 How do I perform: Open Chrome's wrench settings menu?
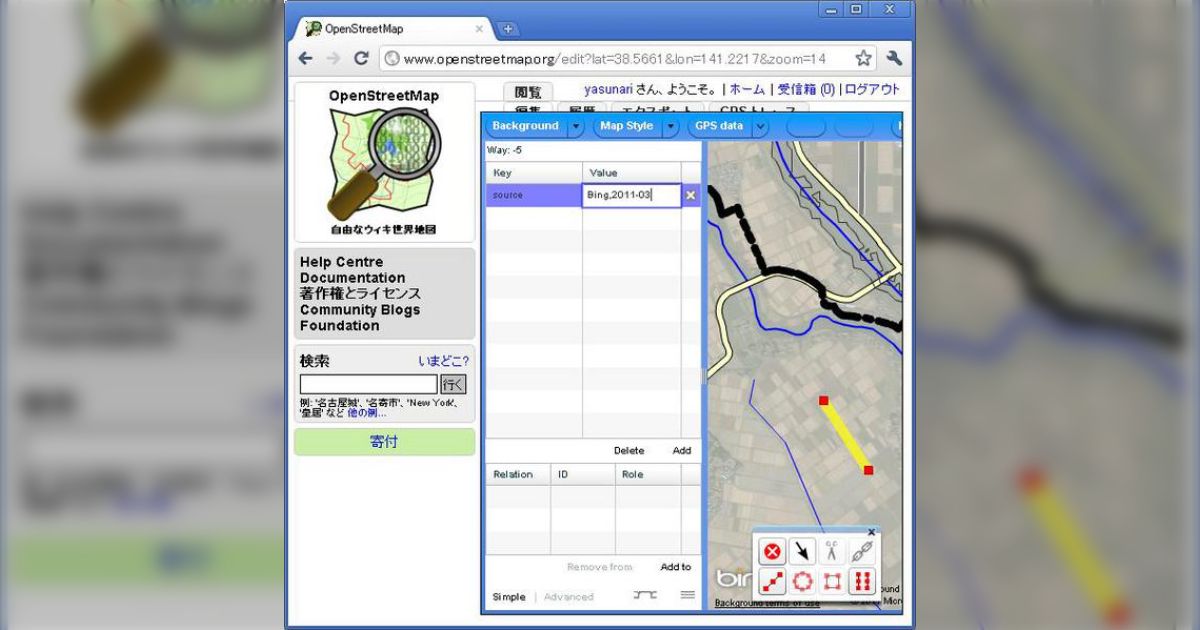pyautogui.click(x=895, y=58)
